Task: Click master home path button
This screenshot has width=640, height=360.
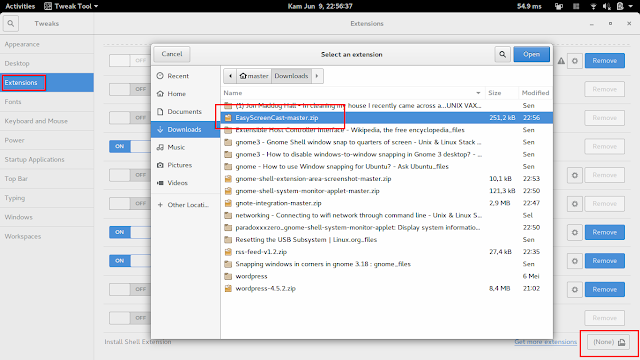Action: point(254,76)
